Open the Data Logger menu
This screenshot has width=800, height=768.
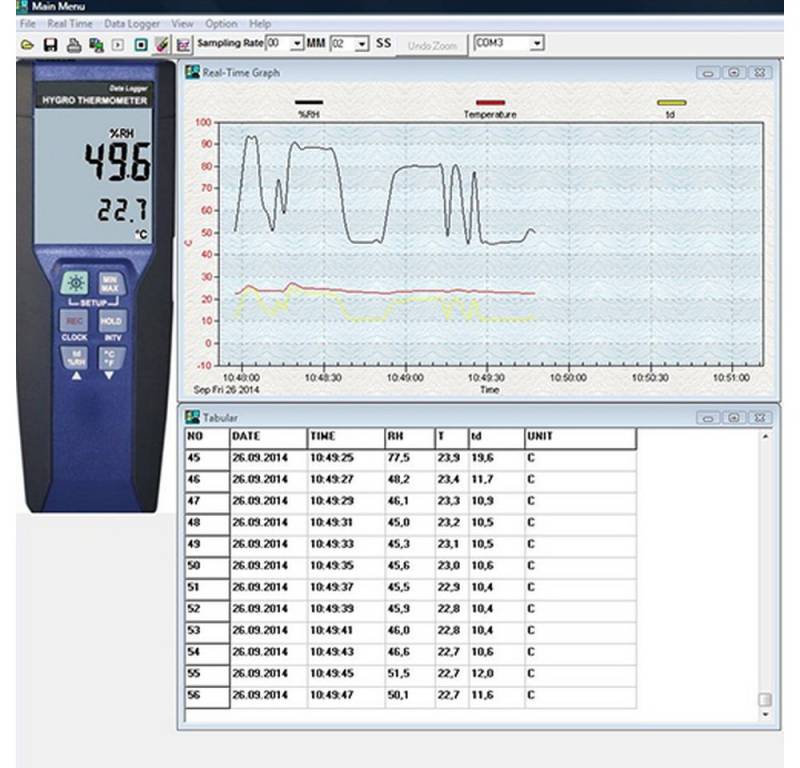tap(132, 23)
